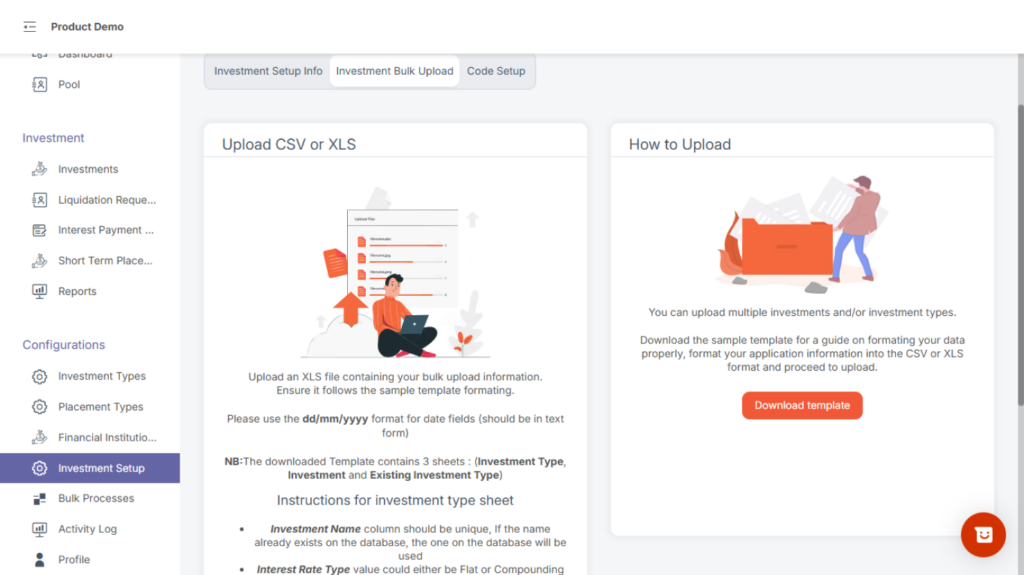Viewport: 1024px width, 575px height.
Task: Click the Profile person icon
Action: [40, 560]
